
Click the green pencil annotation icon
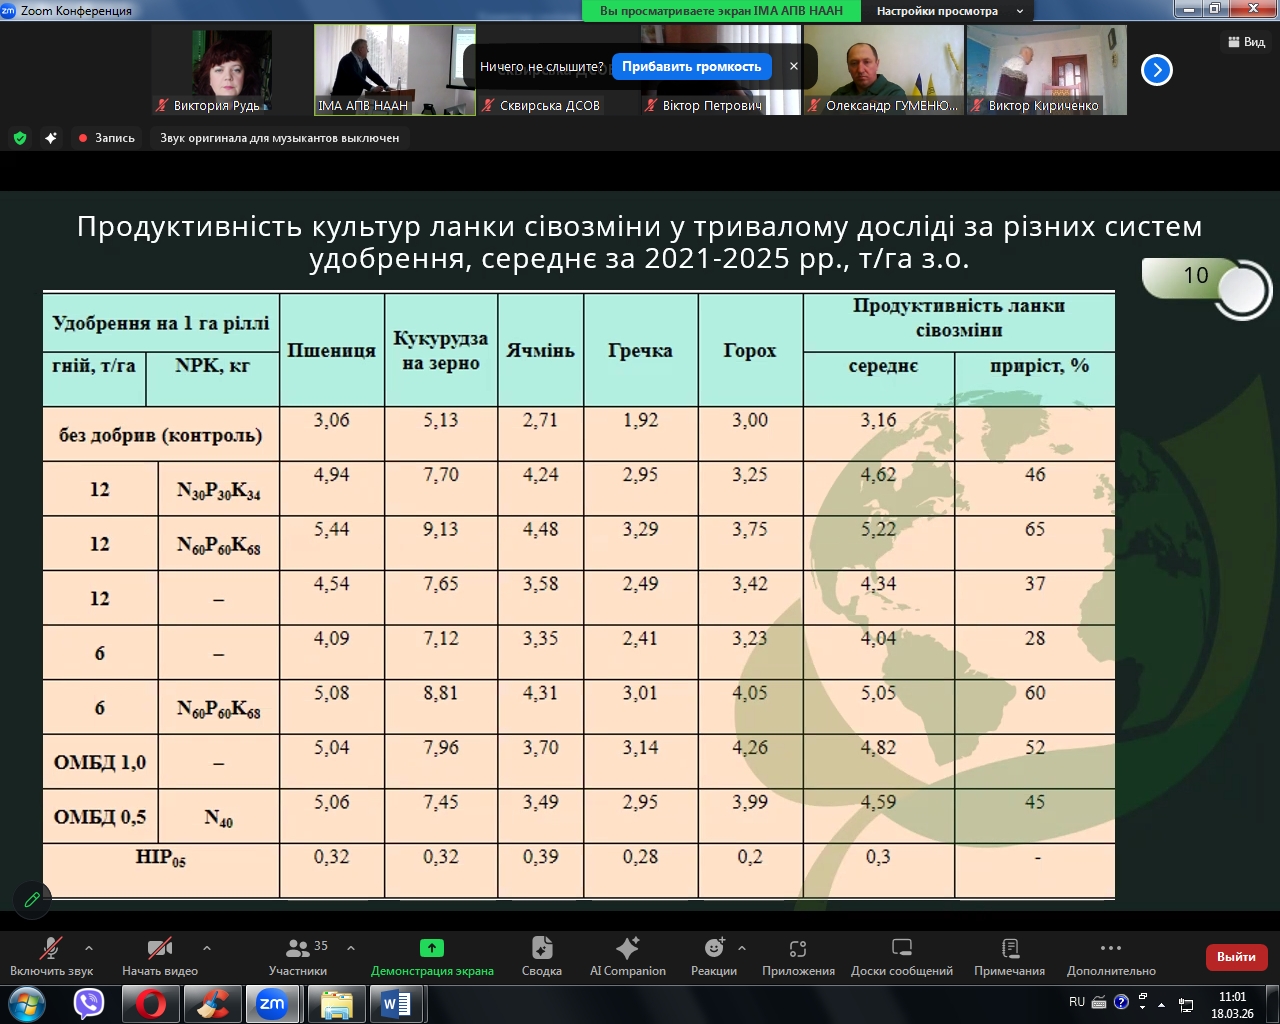point(32,899)
